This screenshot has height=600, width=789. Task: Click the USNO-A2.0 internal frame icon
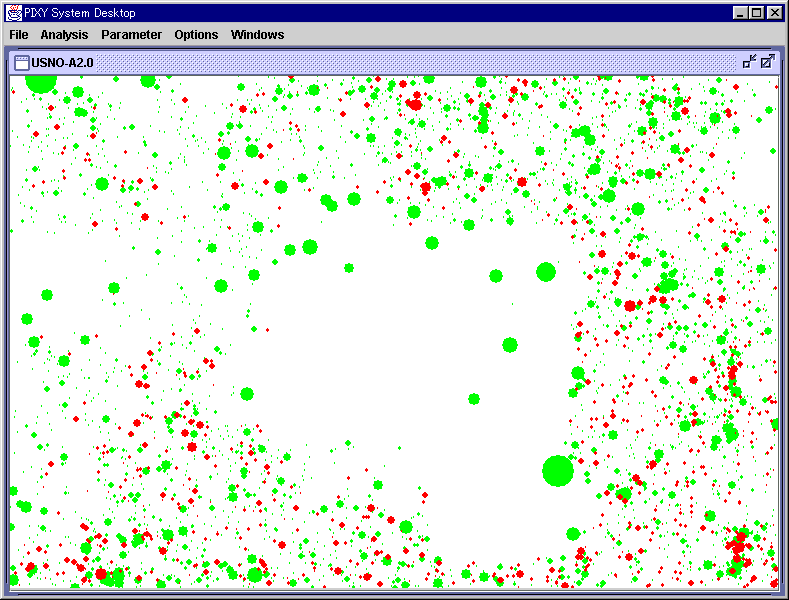[x=22, y=62]
